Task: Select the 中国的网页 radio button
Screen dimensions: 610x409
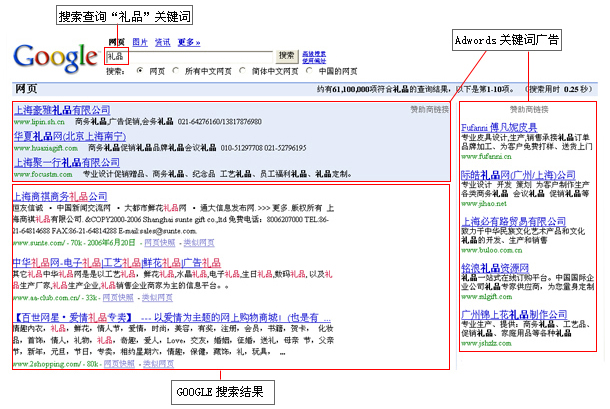Action: (x=309, y=70)
